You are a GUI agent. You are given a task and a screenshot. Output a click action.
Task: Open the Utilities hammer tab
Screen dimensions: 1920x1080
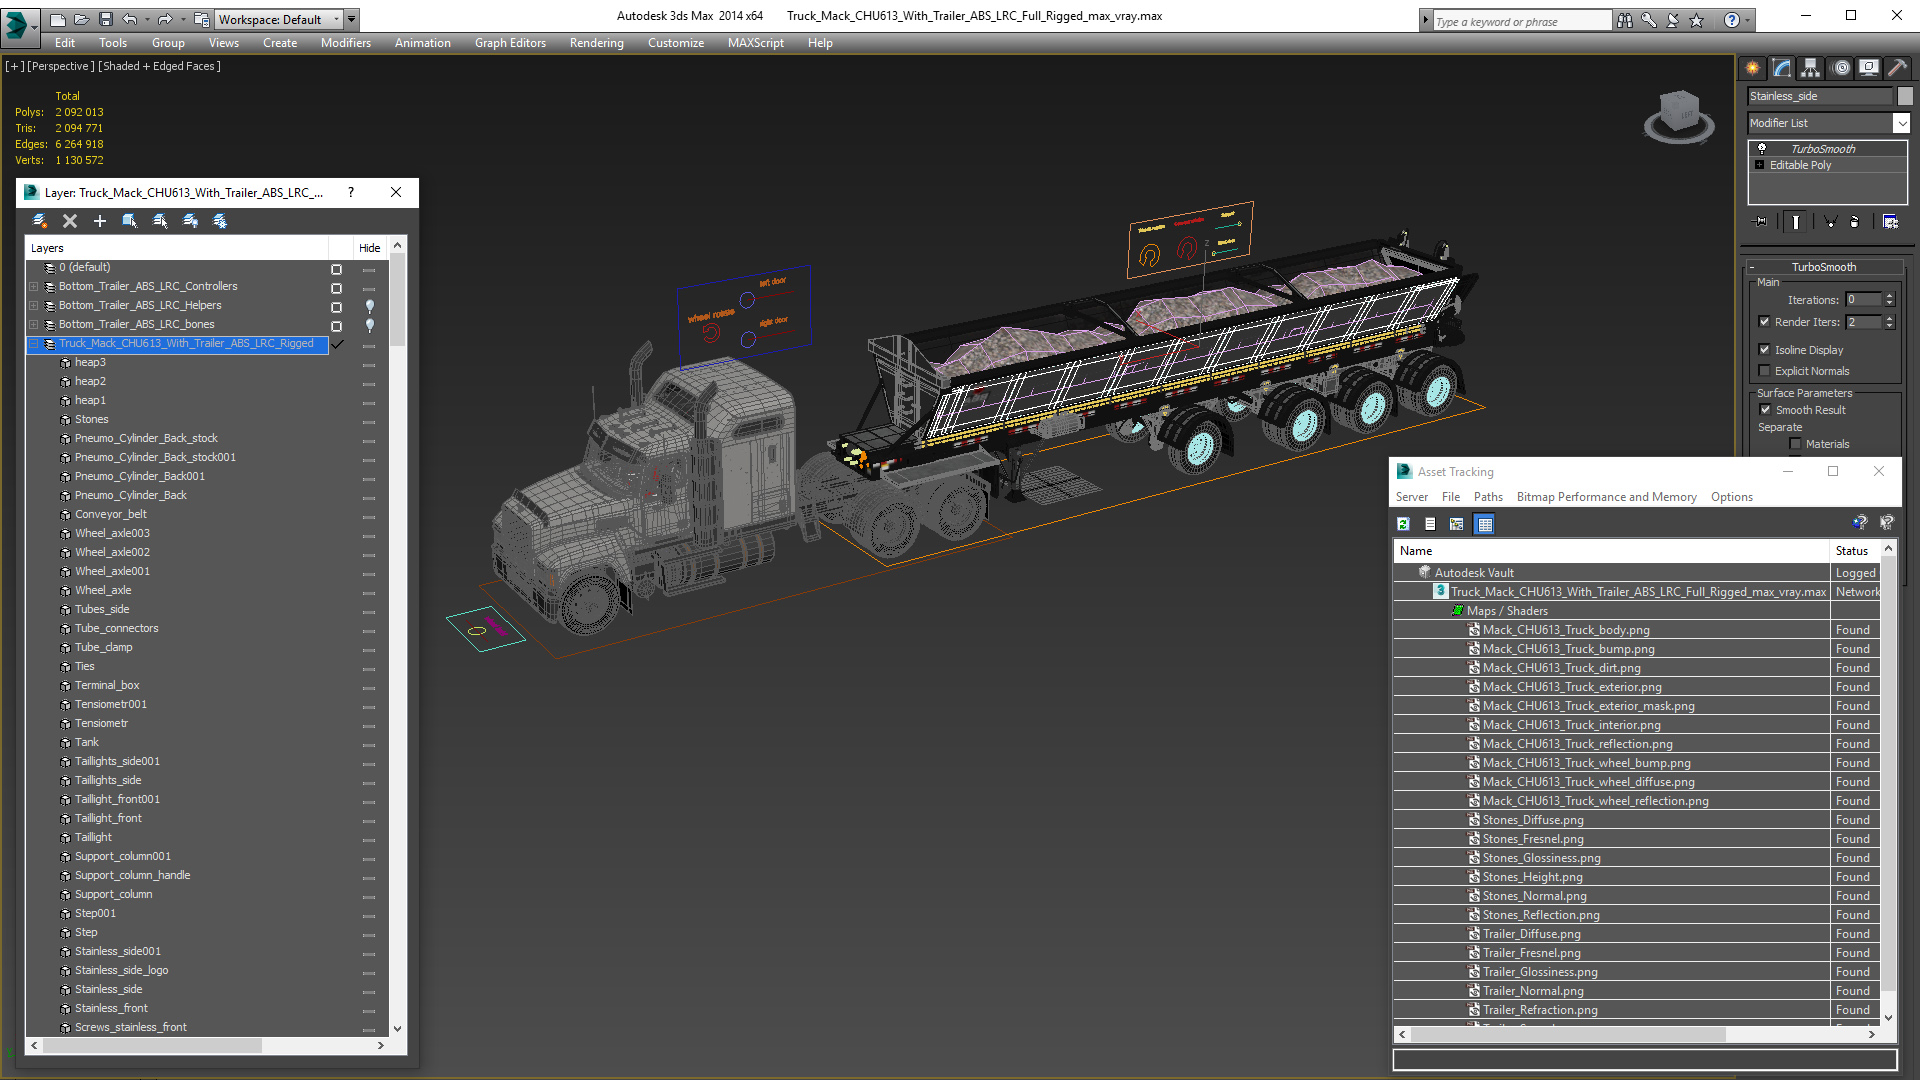[1897, 68]
